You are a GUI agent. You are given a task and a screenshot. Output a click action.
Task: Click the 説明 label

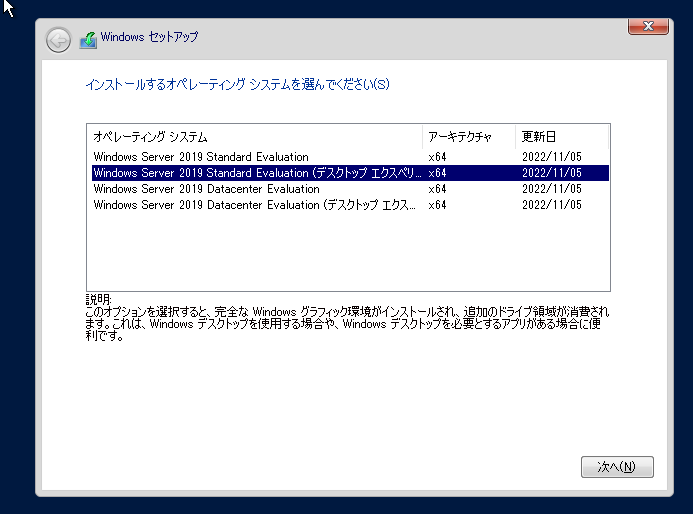[98, 300]
